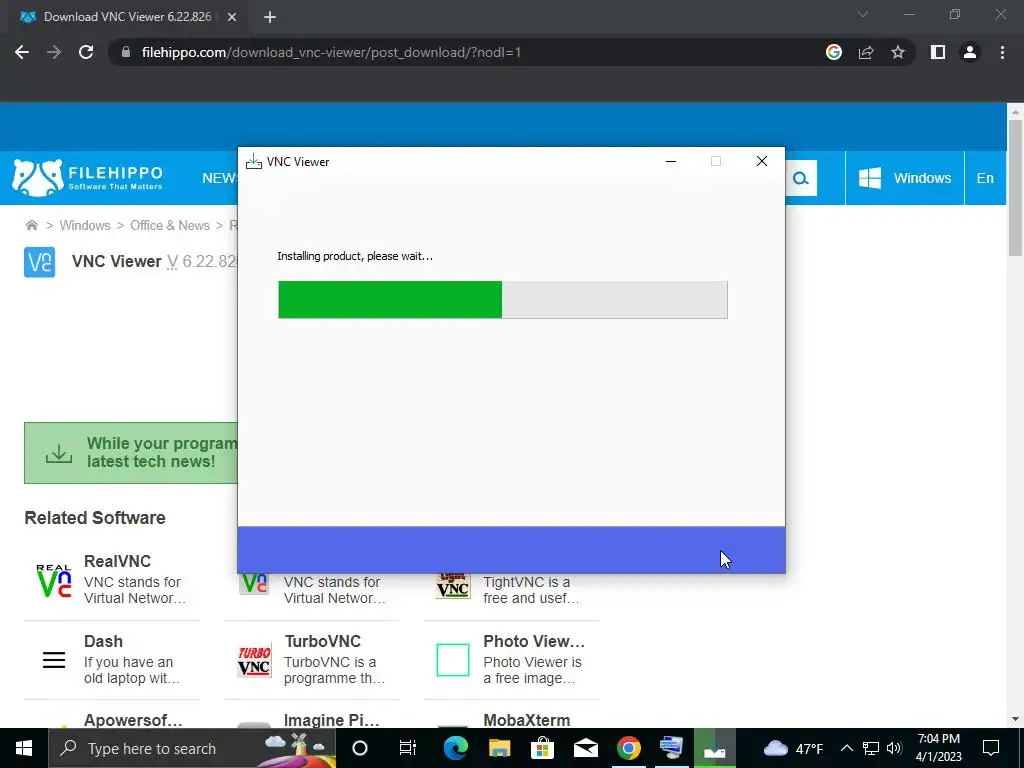This screenshot has height=768, width=1024.
Task: Open TightVNC related software entry
Action: coord(511,590)
